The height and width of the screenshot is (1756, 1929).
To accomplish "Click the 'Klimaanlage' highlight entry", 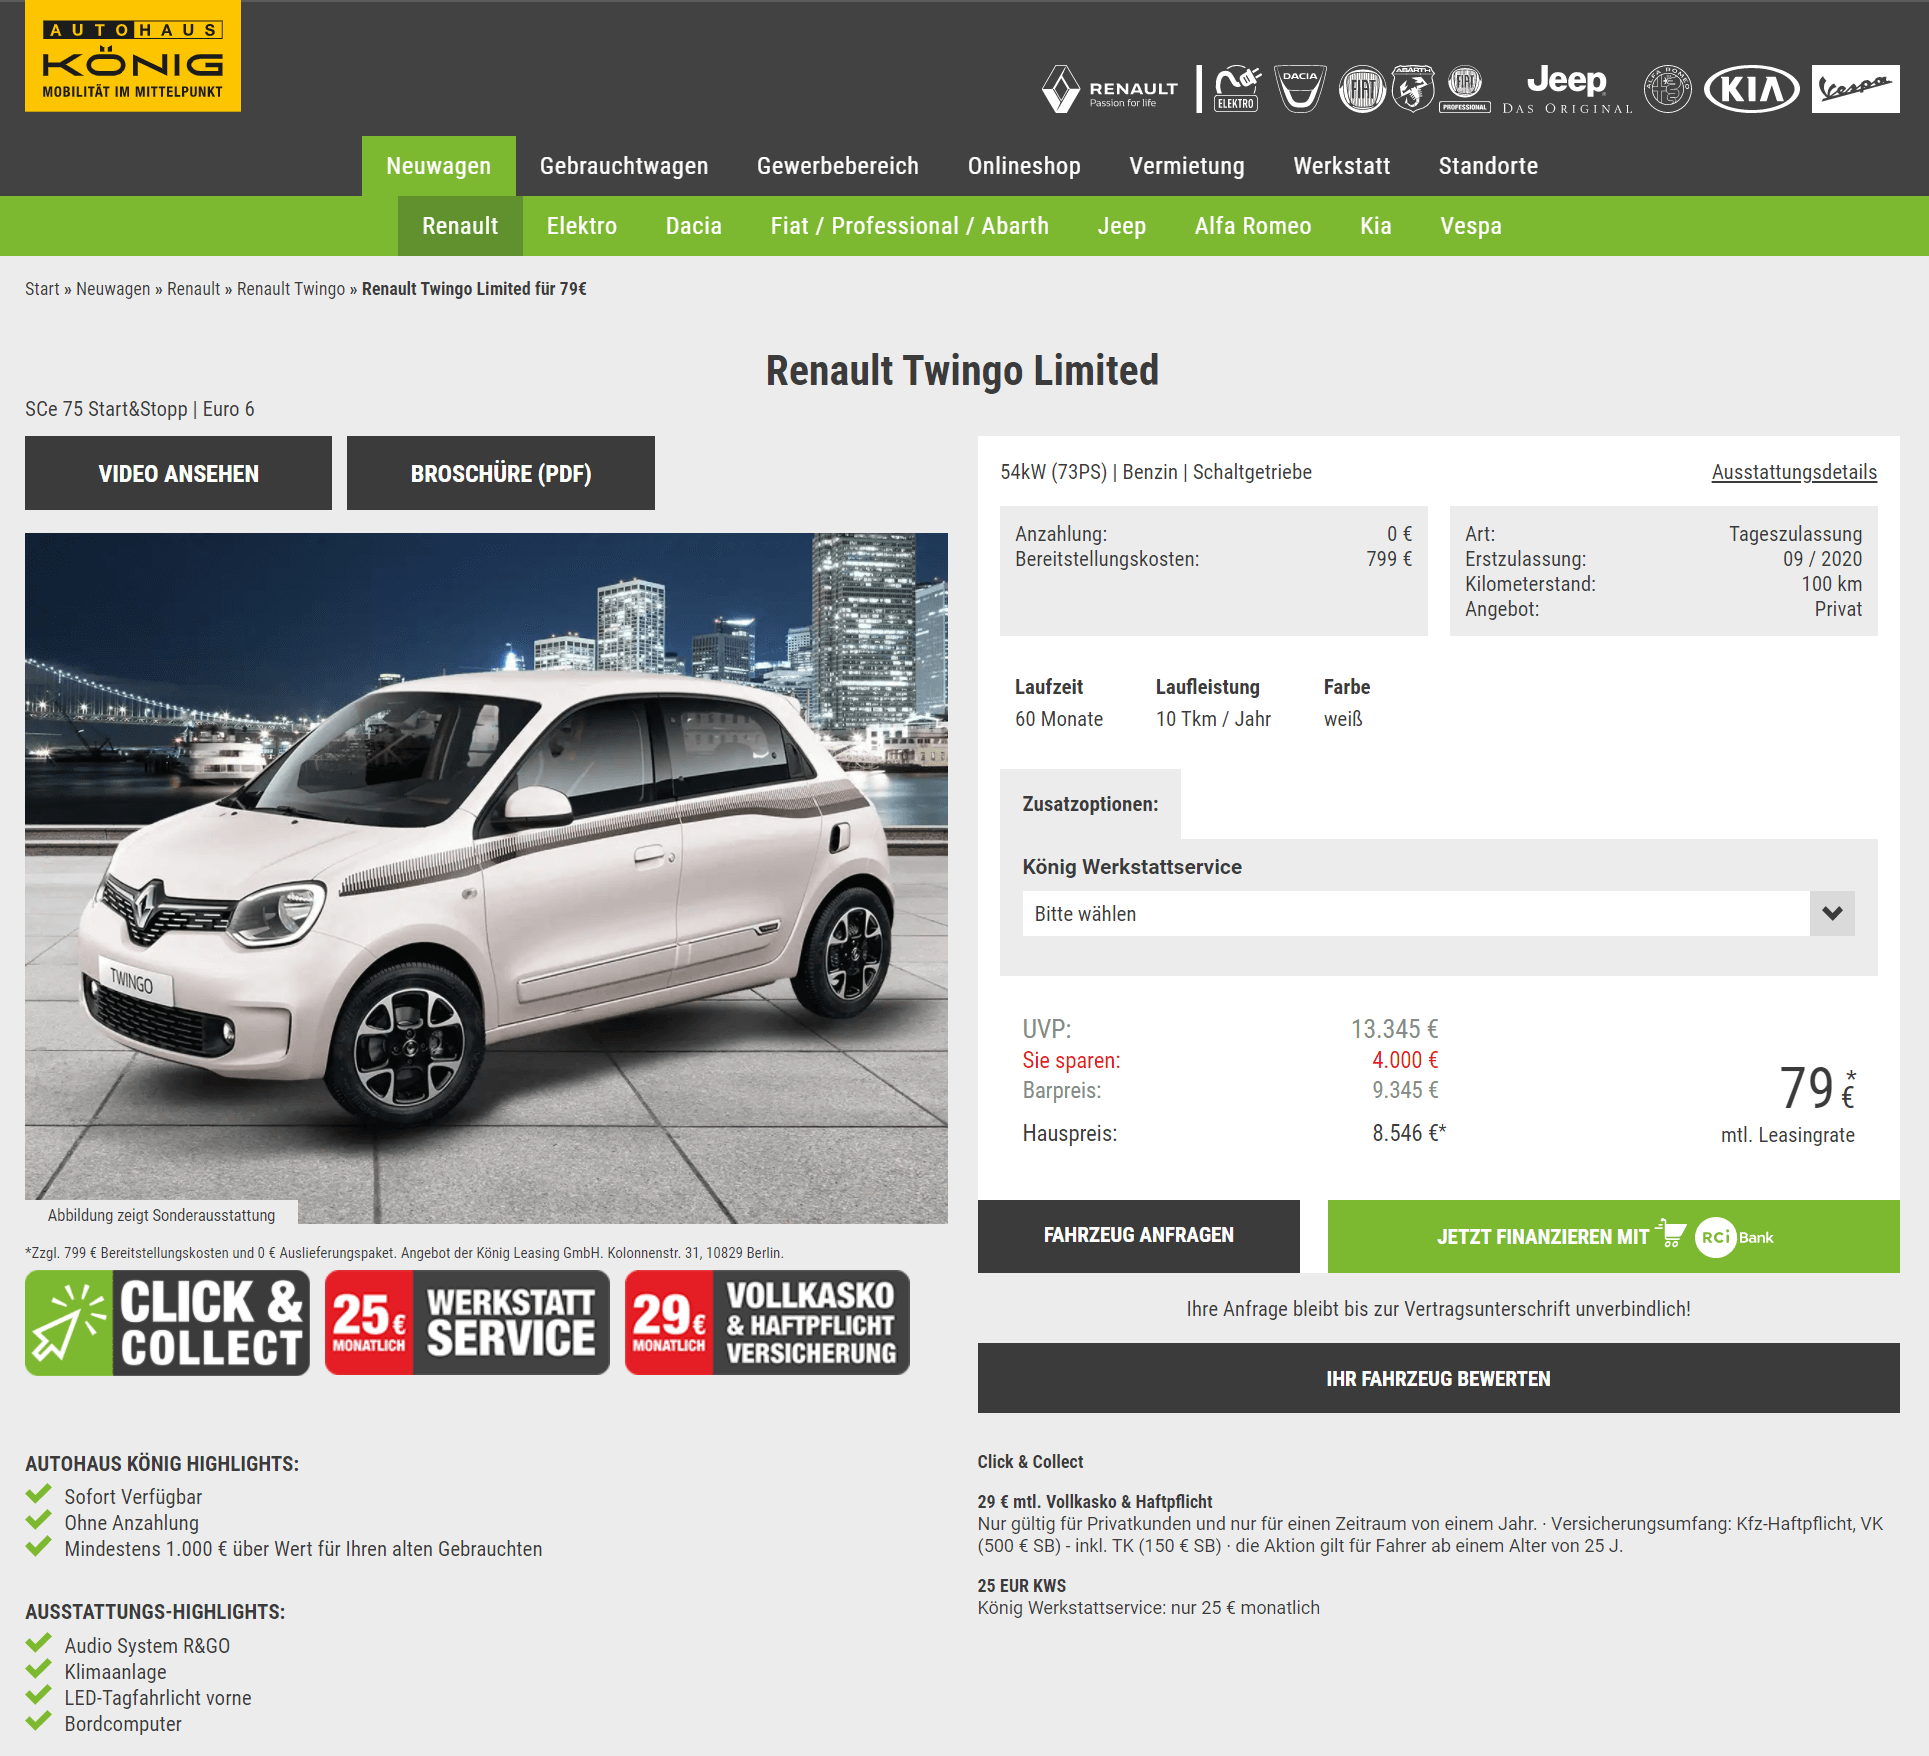I will pyautogui.click(x=115, y=1672).
